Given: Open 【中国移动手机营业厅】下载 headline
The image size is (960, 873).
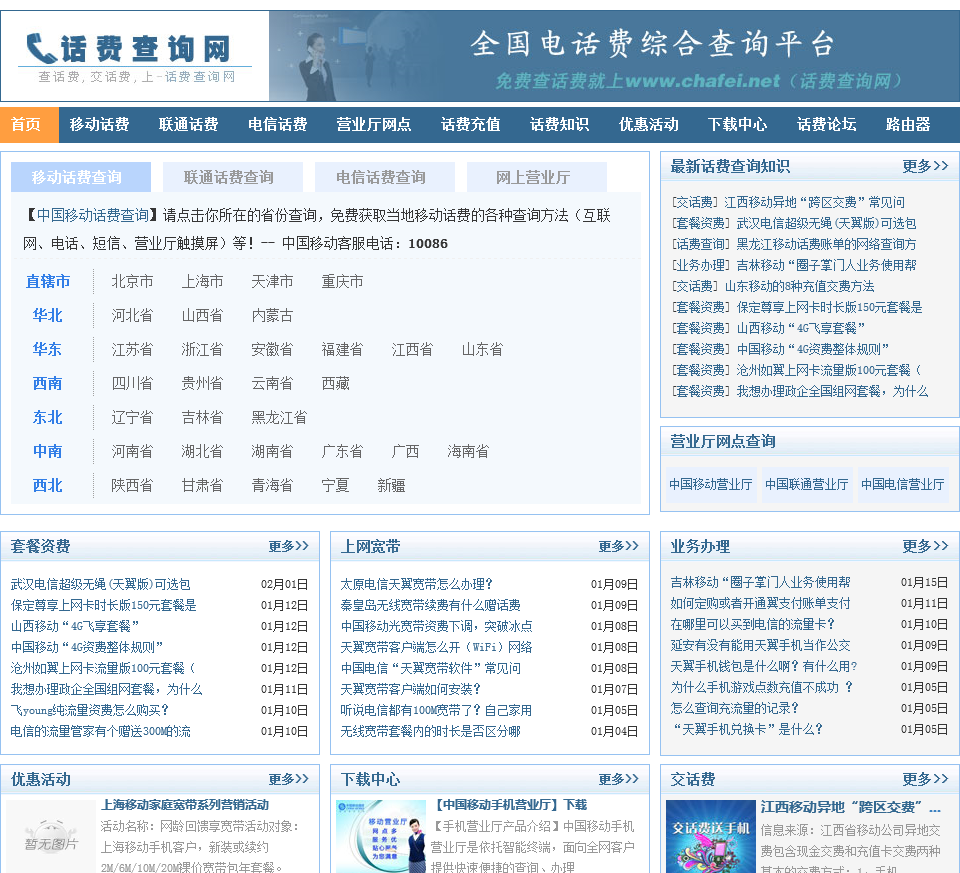Looking at the screenshot, I should point(509,805).
